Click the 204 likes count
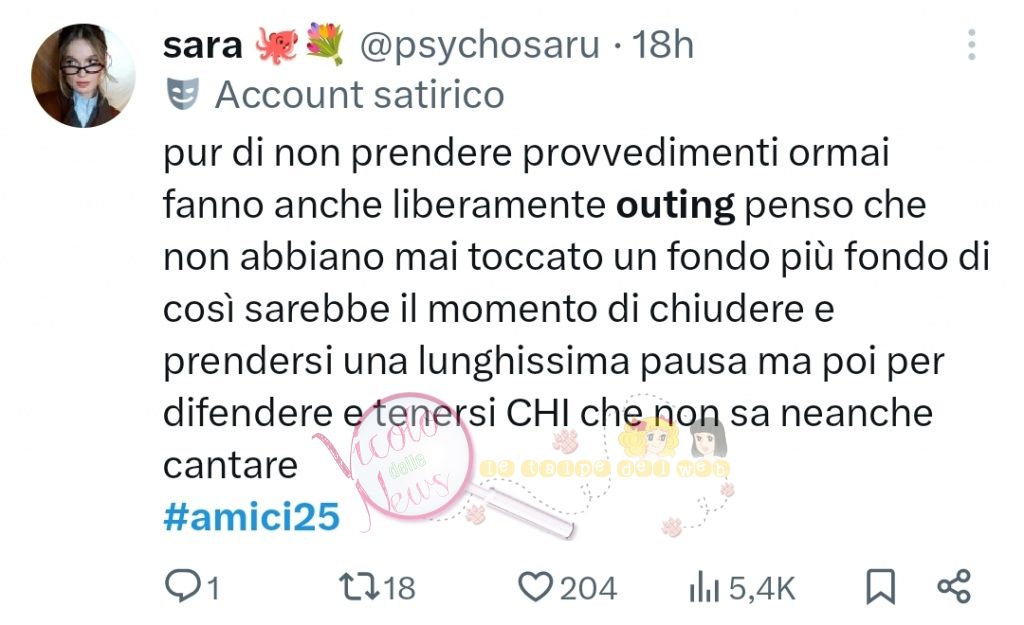 [588, 588]
